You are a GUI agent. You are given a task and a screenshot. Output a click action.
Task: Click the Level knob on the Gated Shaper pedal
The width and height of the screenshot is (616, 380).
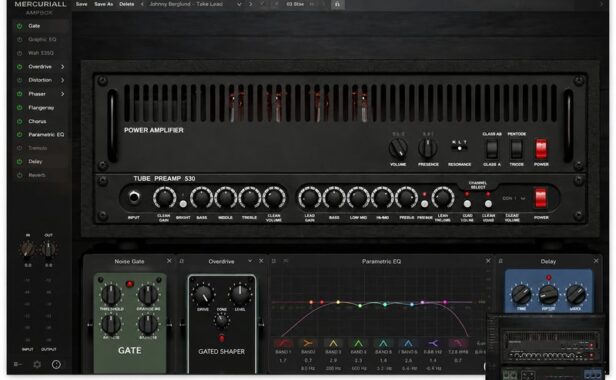pyautogui.click(x=239, y=295)
